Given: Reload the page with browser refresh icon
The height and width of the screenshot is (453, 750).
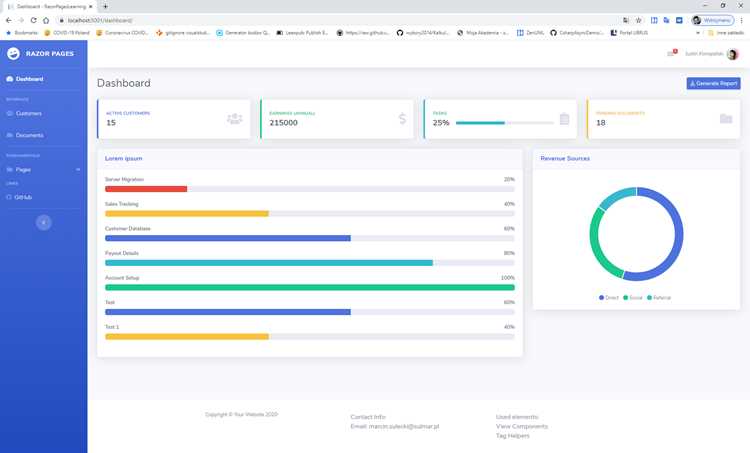Looking at the screenshot, I should click(x=33, y=20).
